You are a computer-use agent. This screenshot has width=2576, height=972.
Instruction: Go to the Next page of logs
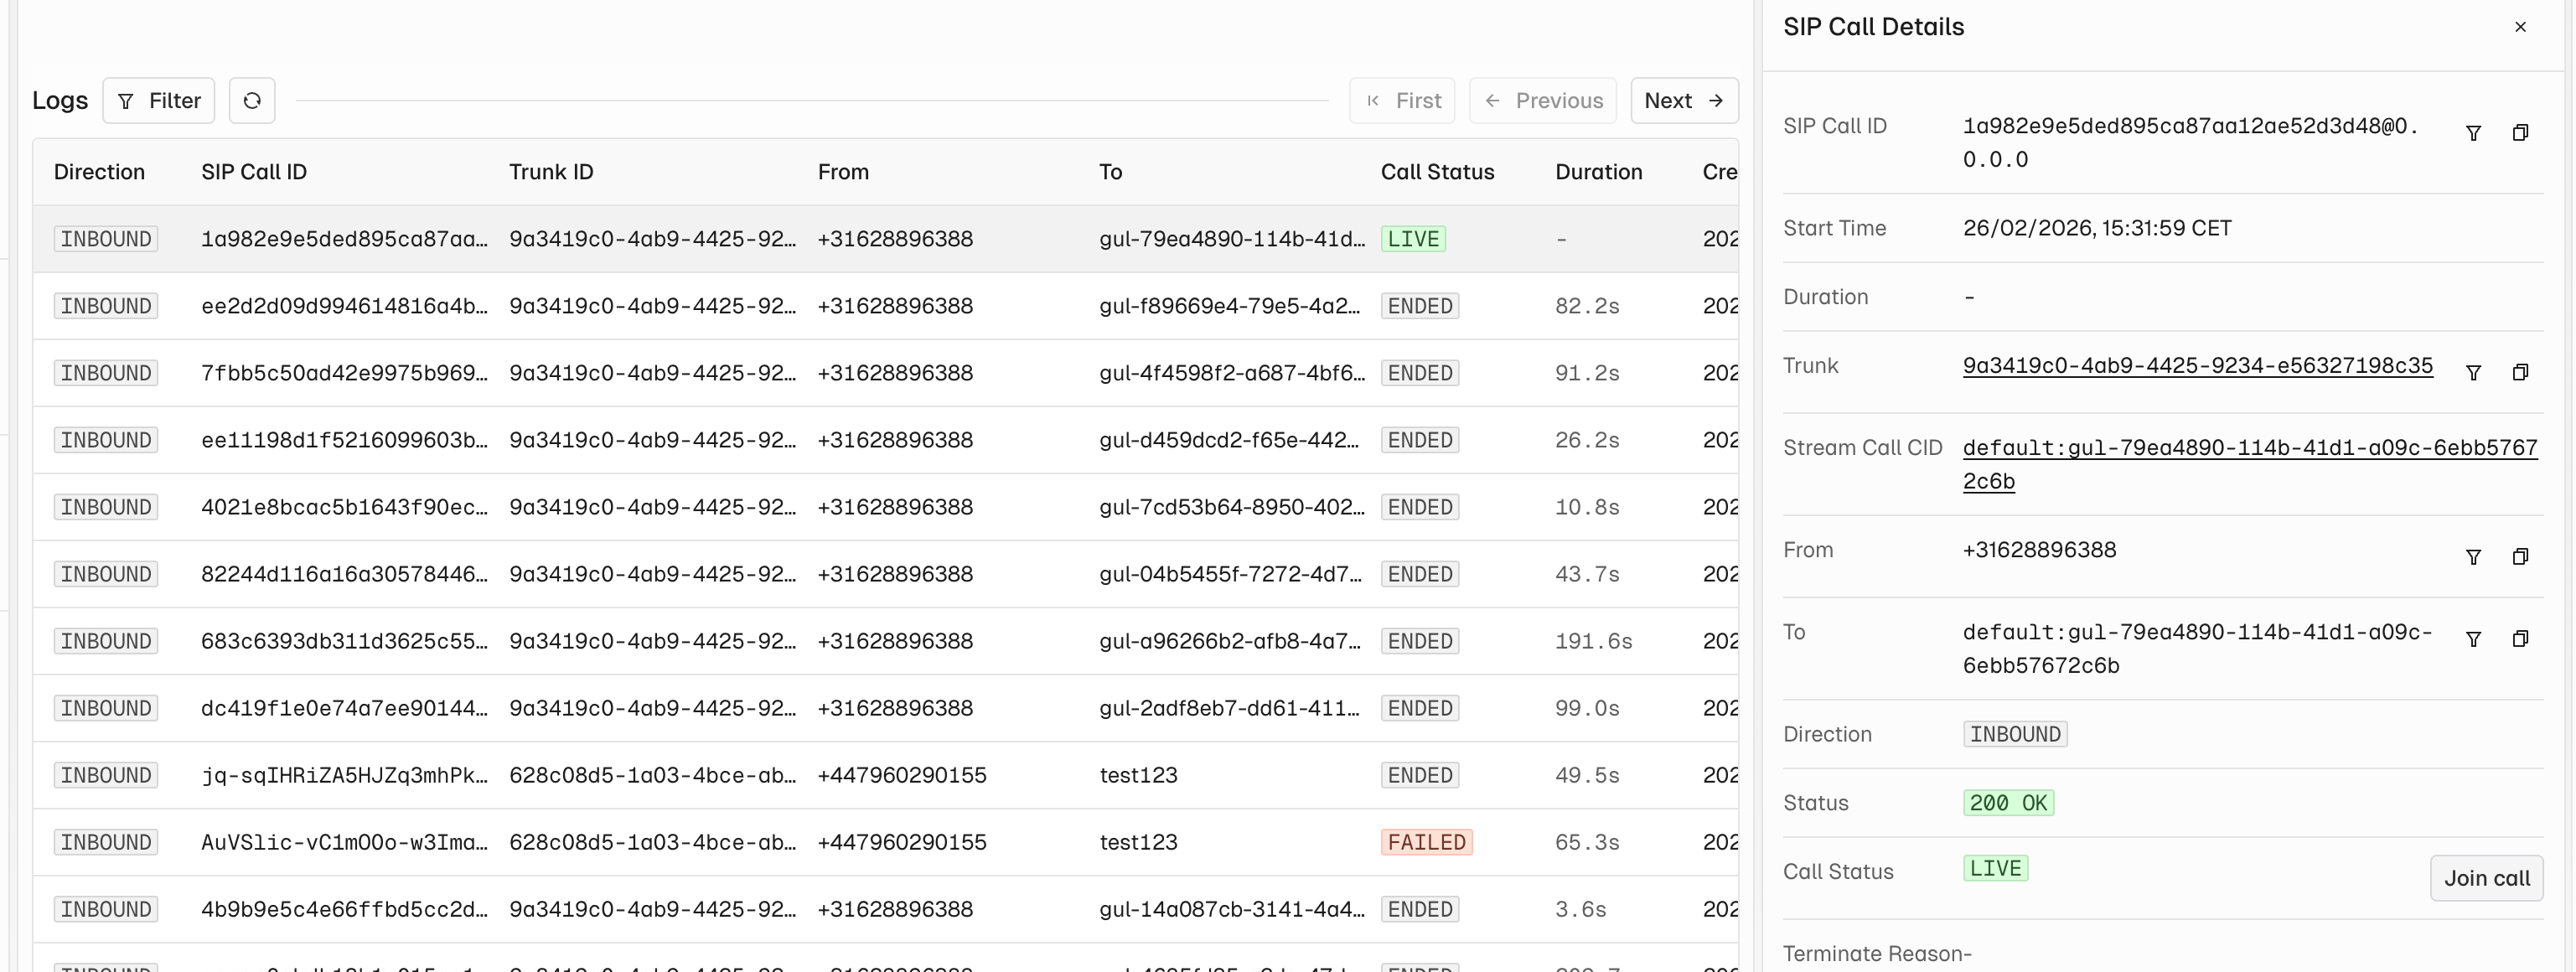(x=1683, y=100)
